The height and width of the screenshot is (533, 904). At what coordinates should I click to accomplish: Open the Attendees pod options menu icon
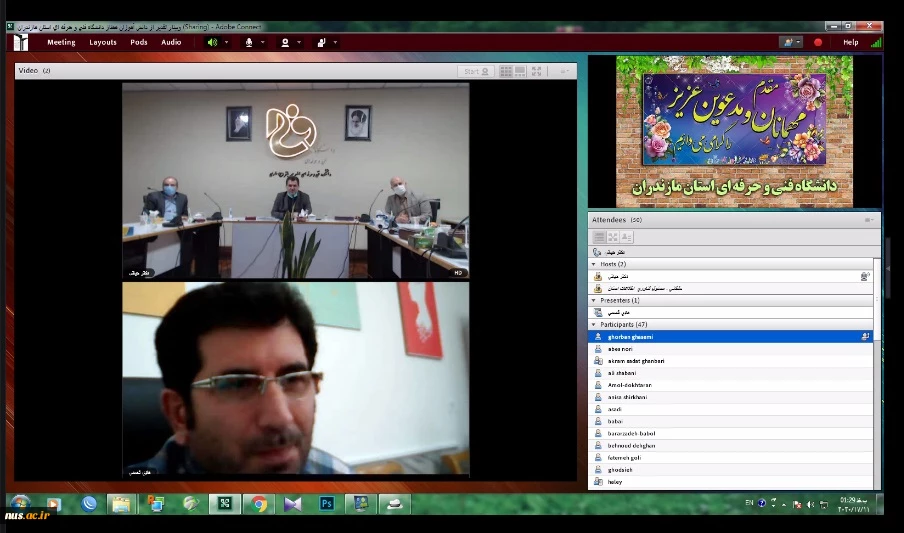point(868,219)
